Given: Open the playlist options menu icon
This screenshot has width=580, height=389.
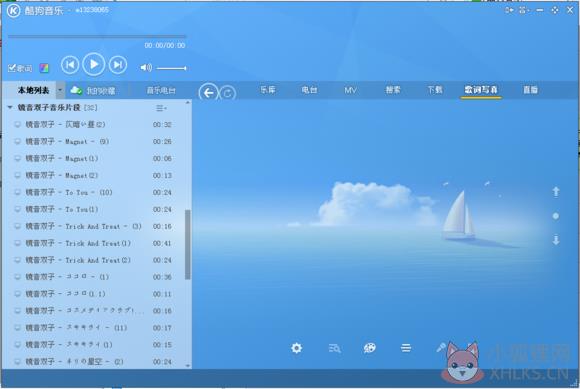Looking at the screenshot, I should 161,108.
